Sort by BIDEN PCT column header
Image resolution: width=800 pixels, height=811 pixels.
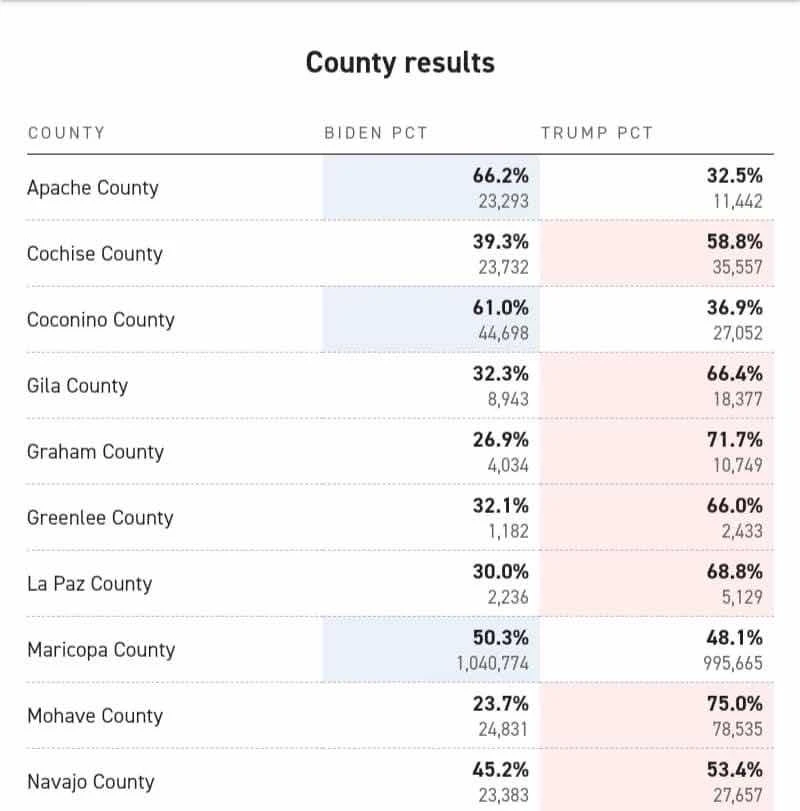(x=376, y=133)
